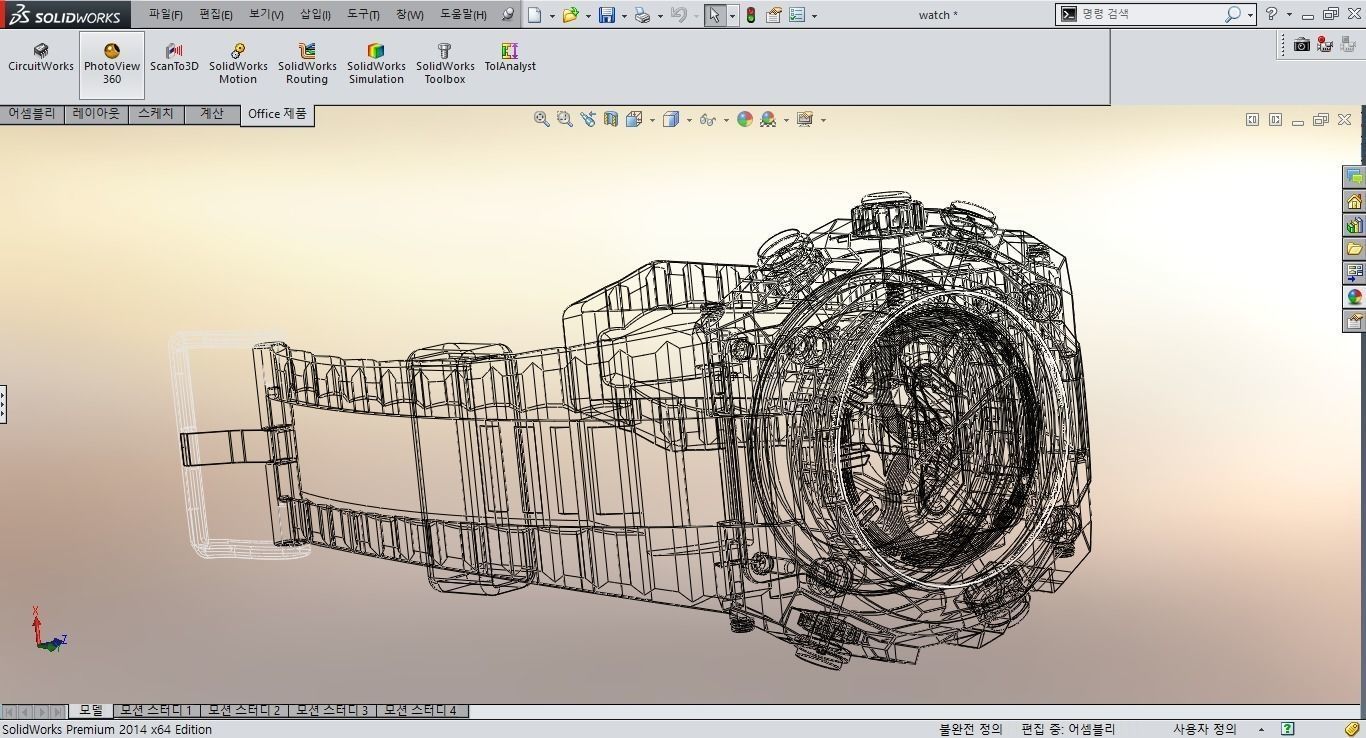Image resolution: width=1366 pixels, height=738 pixels.
Task: Expand the Save dropdown arrow
Action: (624, 16)
